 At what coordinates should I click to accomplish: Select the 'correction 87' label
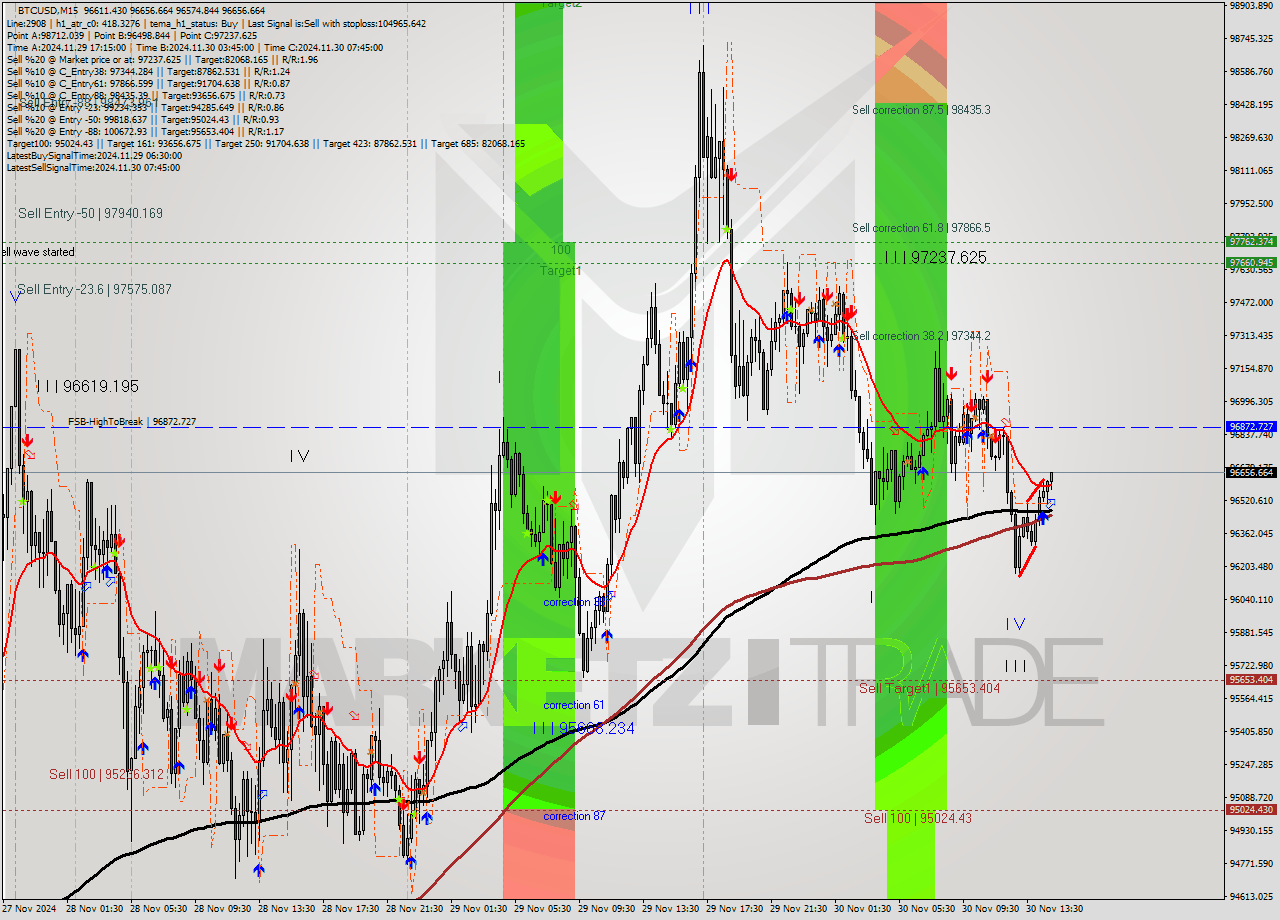click(574, 816)
